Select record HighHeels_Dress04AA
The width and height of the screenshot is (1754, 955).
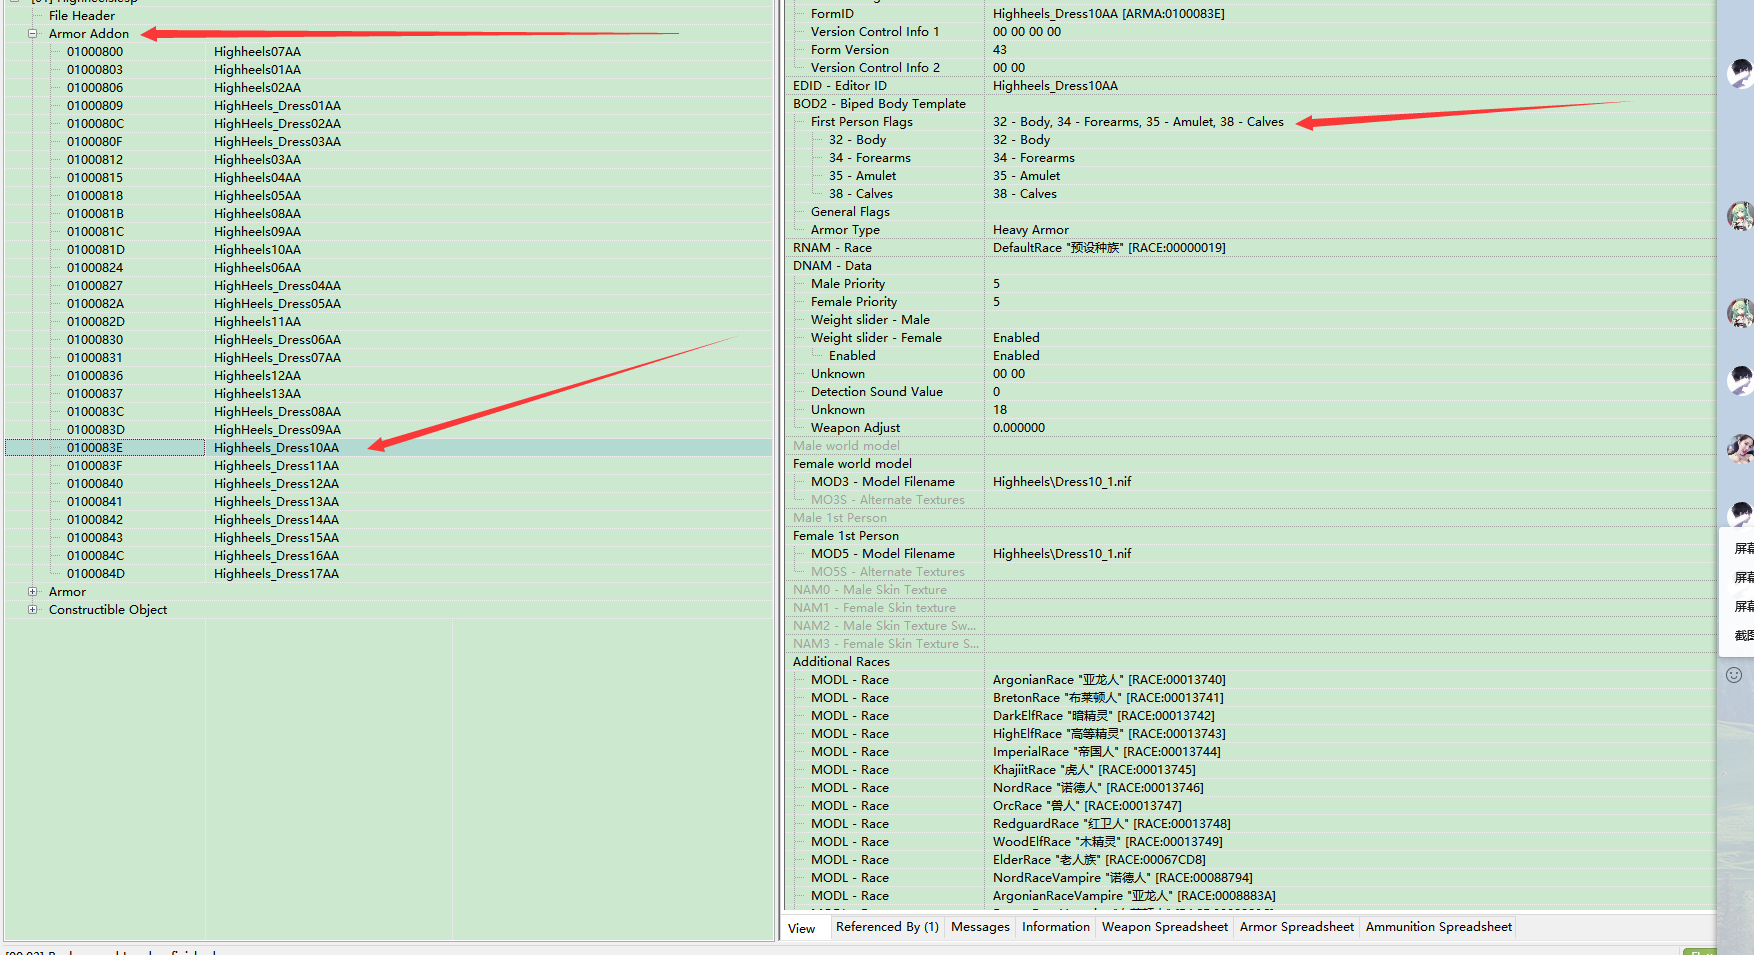[x=277, y=285]
